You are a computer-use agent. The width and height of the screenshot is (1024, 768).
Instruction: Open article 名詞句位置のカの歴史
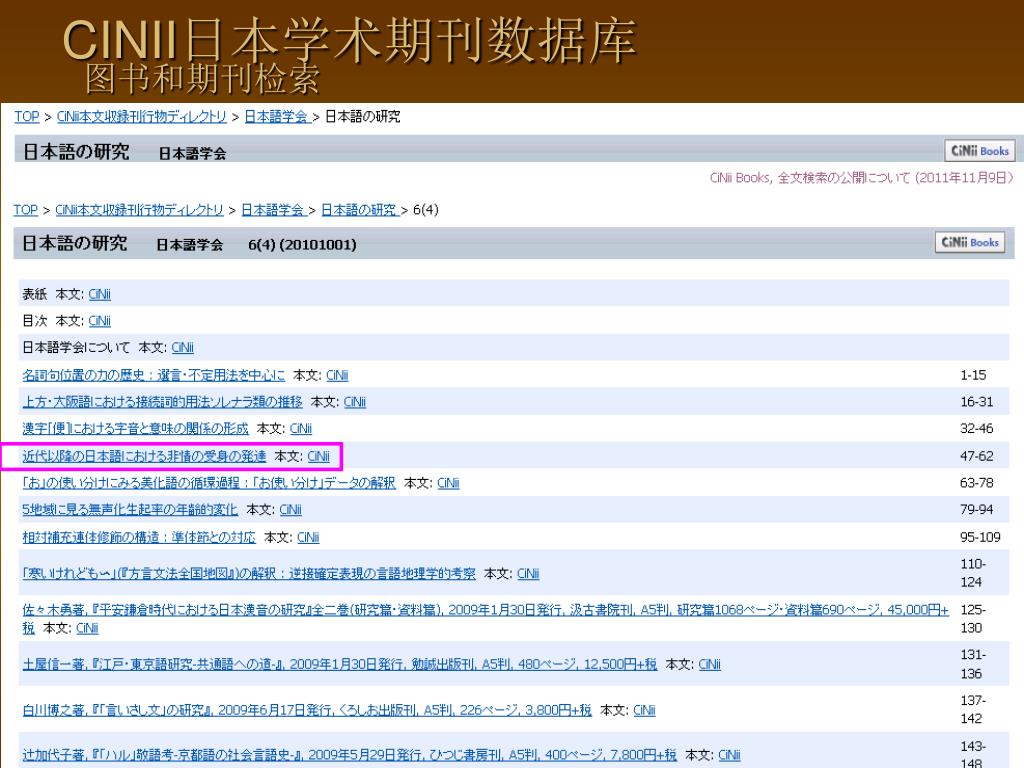point(153,375)
